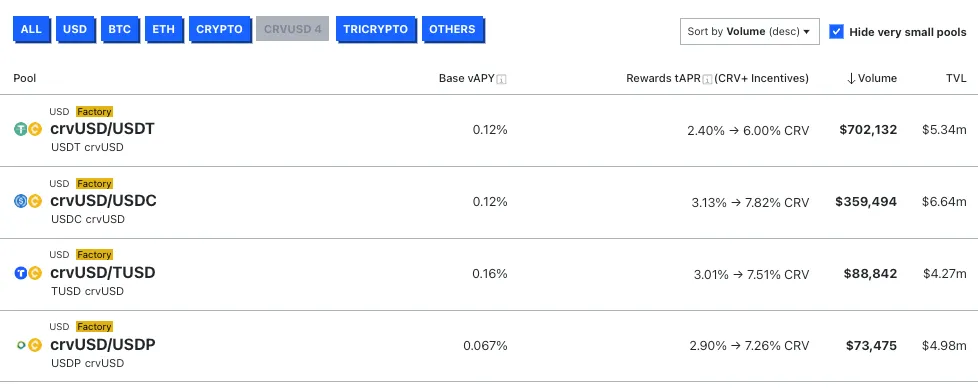The image size is (978, 391).
Task: Select the ETH filter button
Action: pos(163,29)
